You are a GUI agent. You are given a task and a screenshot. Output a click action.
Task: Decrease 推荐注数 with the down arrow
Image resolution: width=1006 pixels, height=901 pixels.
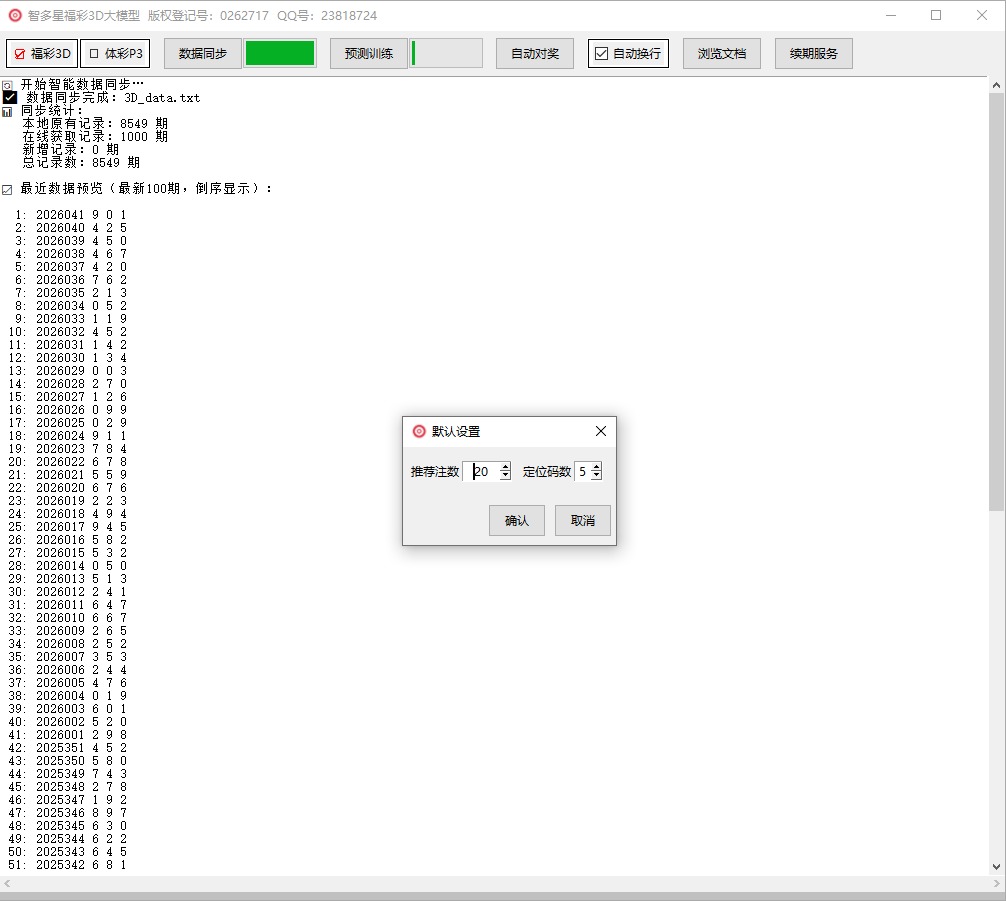[x=505, y=476]
